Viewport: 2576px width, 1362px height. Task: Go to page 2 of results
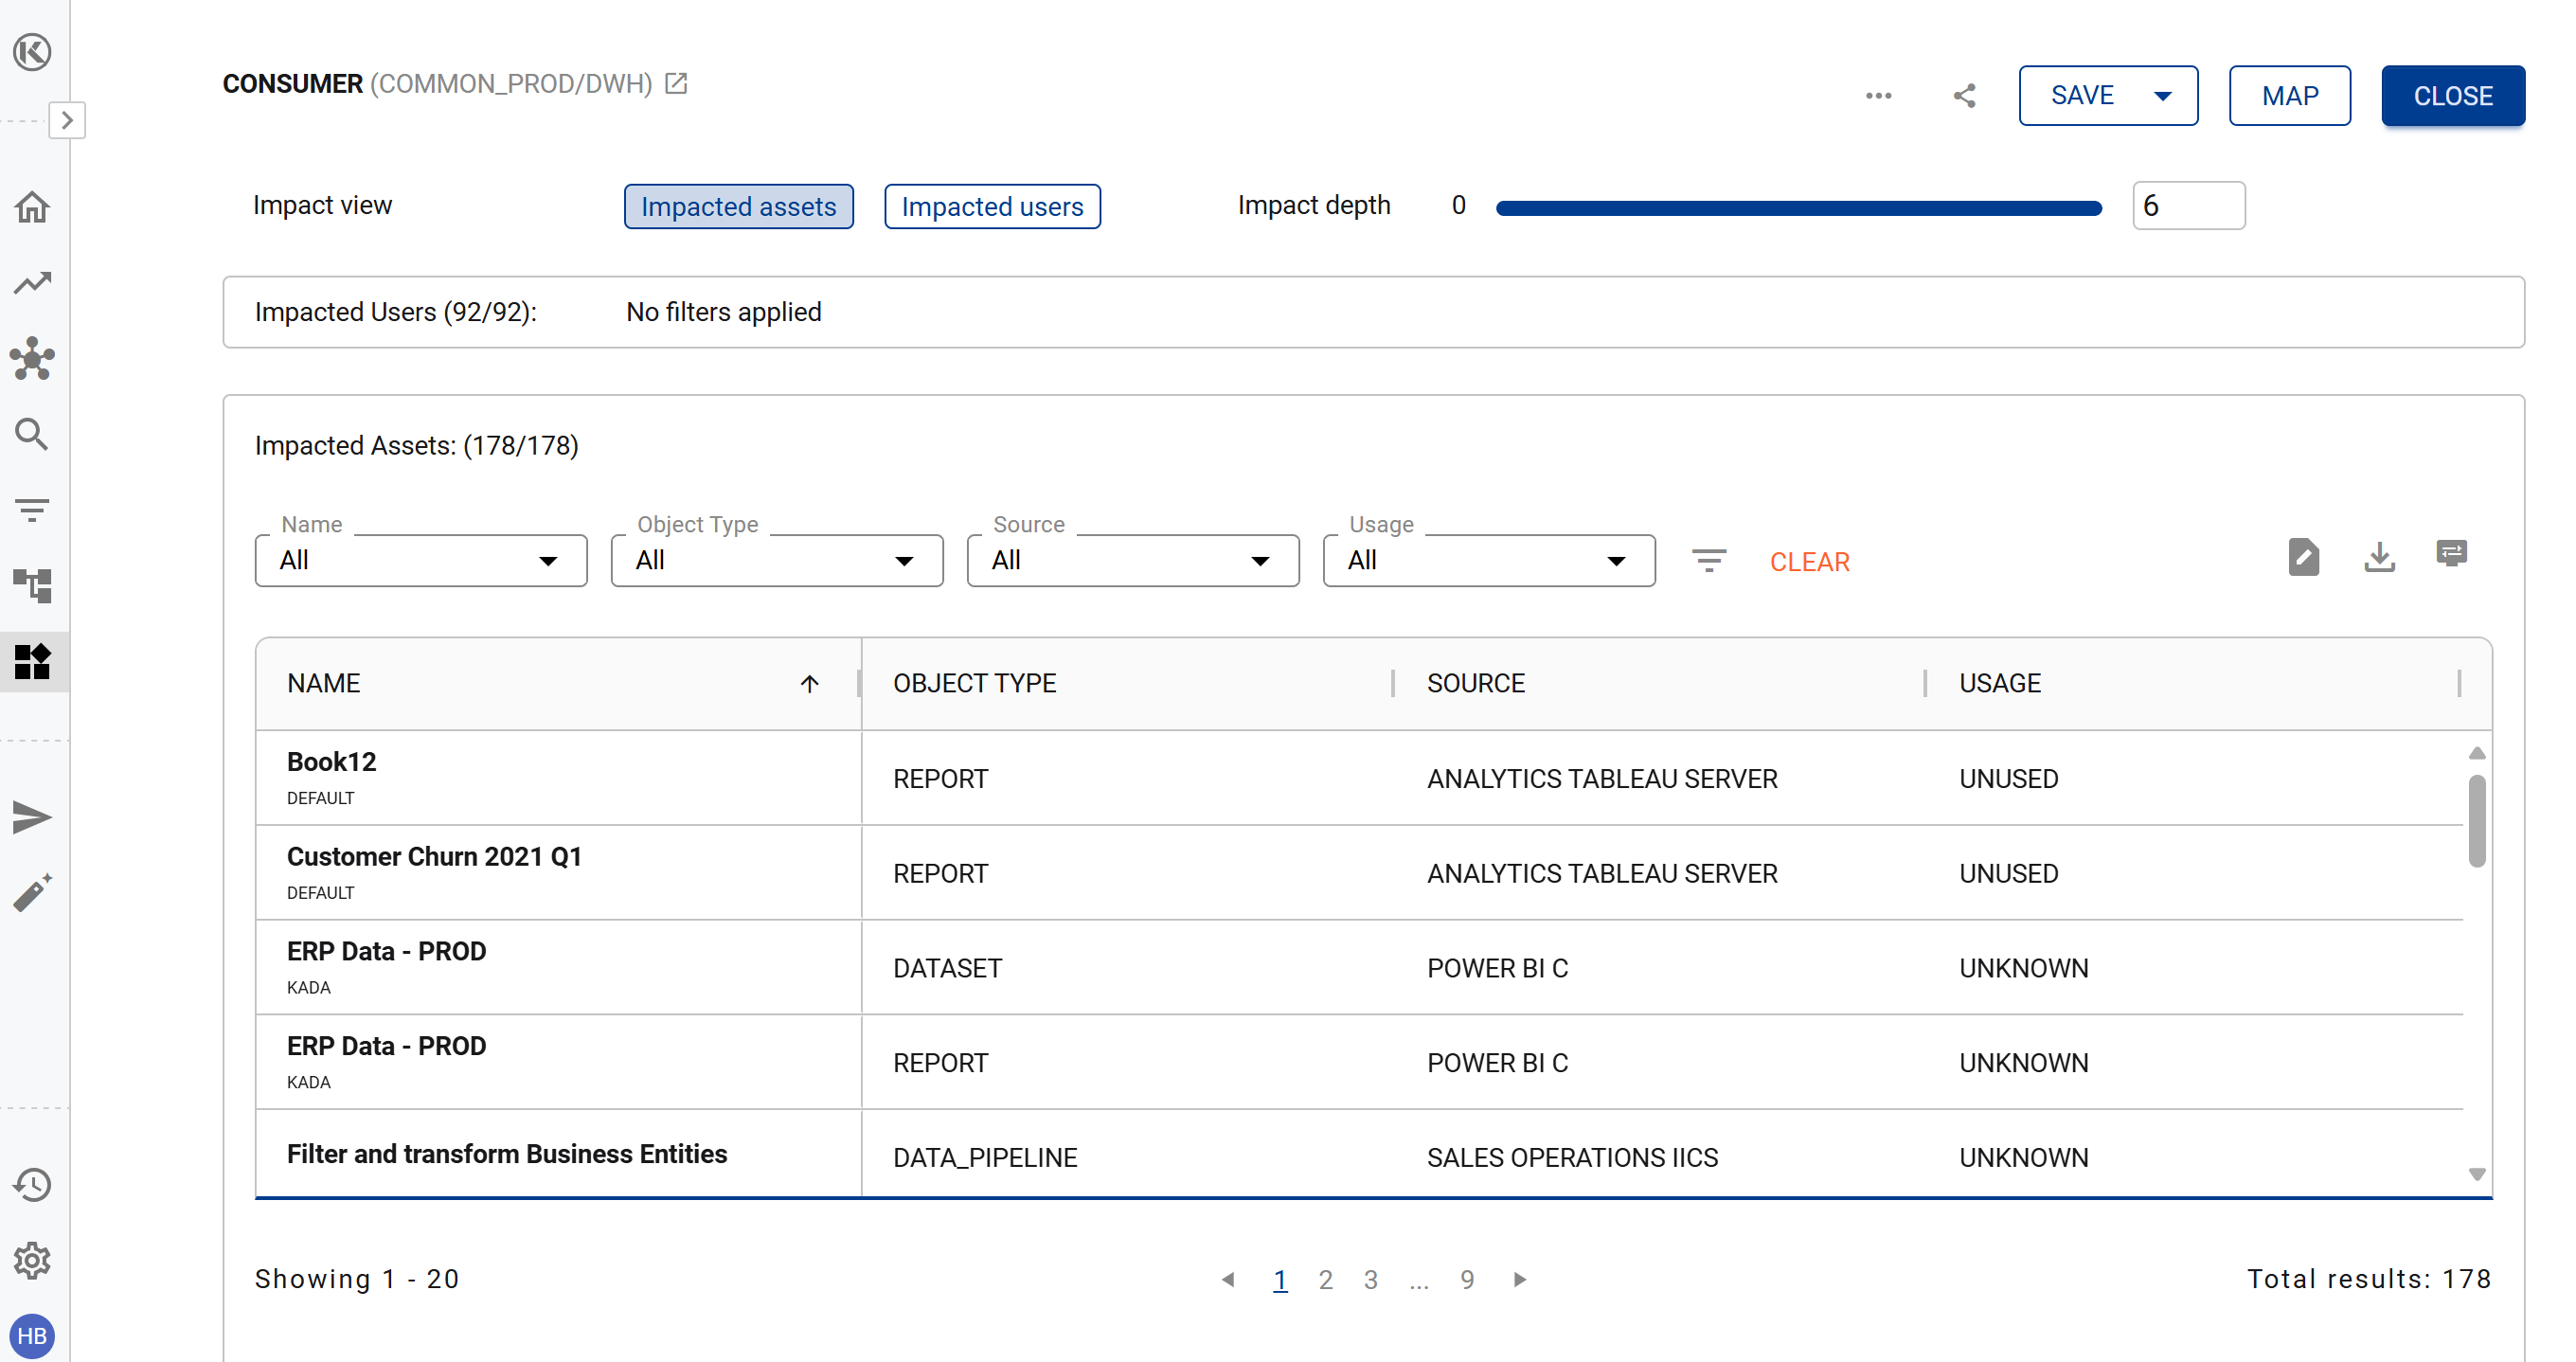tap(1325, 1279)
